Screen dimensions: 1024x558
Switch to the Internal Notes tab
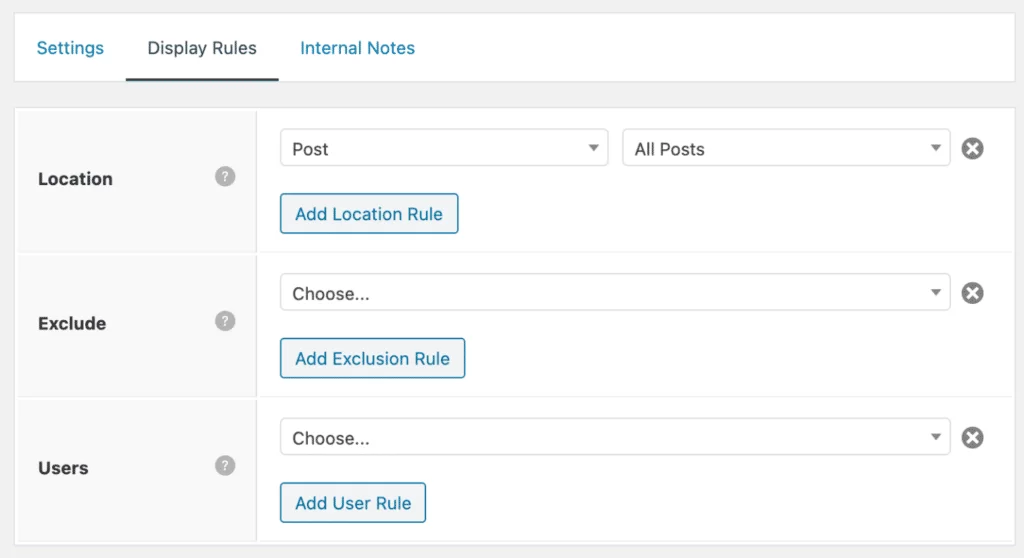(357, 48)
